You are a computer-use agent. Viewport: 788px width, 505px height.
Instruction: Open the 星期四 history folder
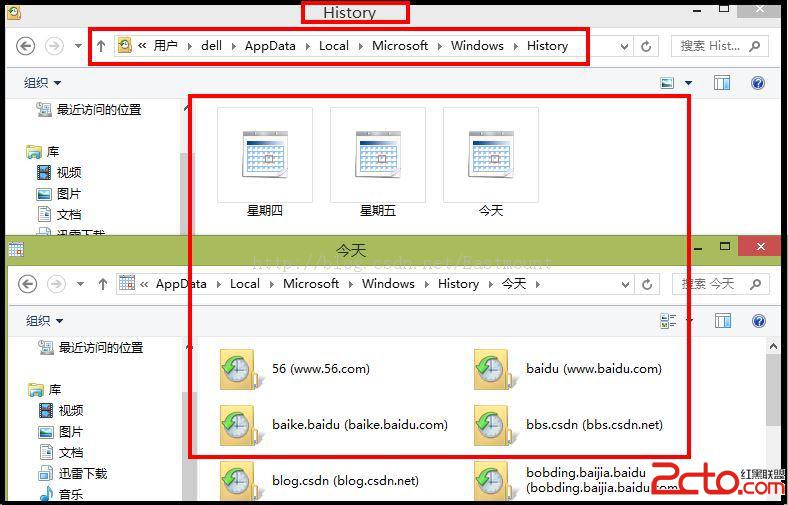[x=265, y=162]
